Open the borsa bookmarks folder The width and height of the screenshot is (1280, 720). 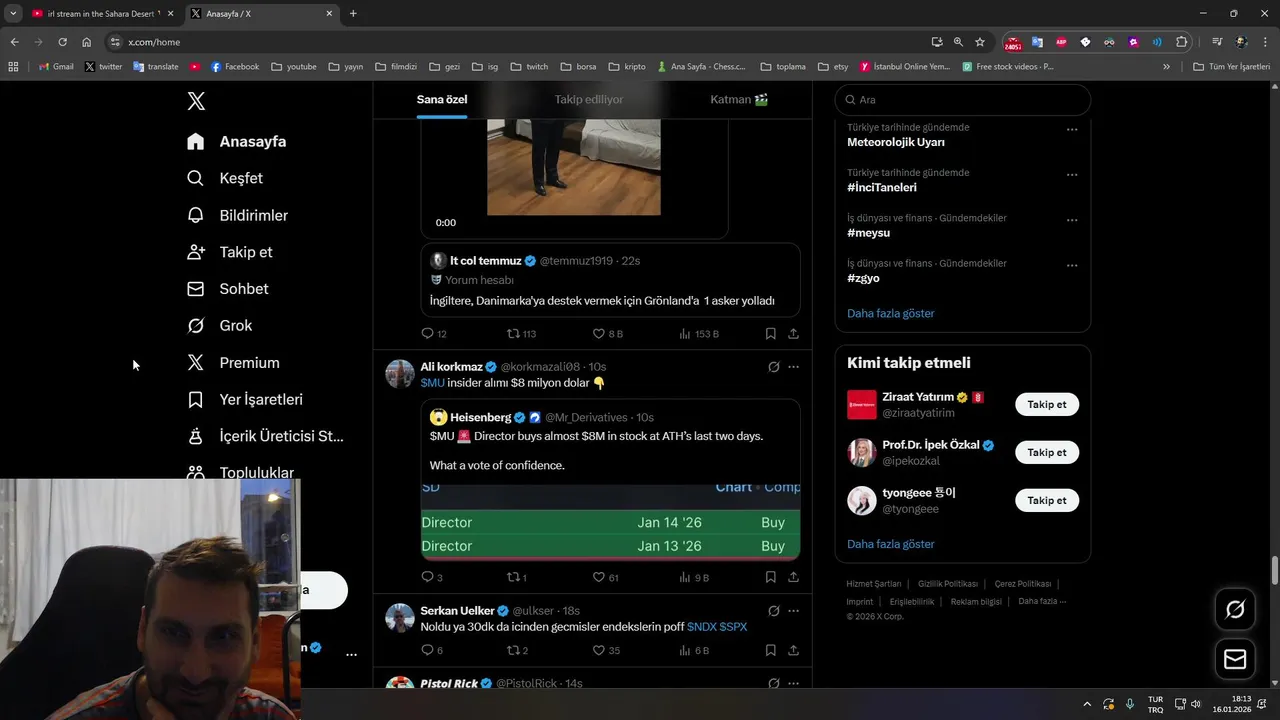pos(578,67)
